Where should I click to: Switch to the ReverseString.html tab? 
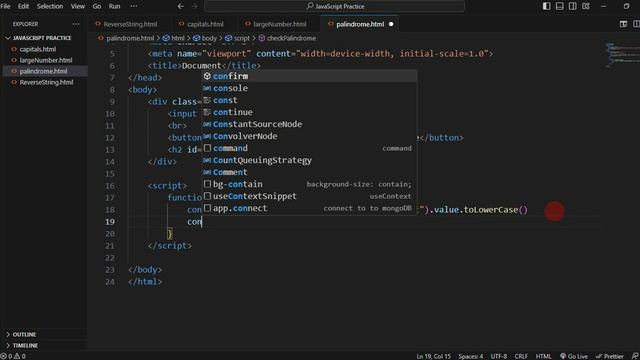pyautogui.click(x=130, y=24)
